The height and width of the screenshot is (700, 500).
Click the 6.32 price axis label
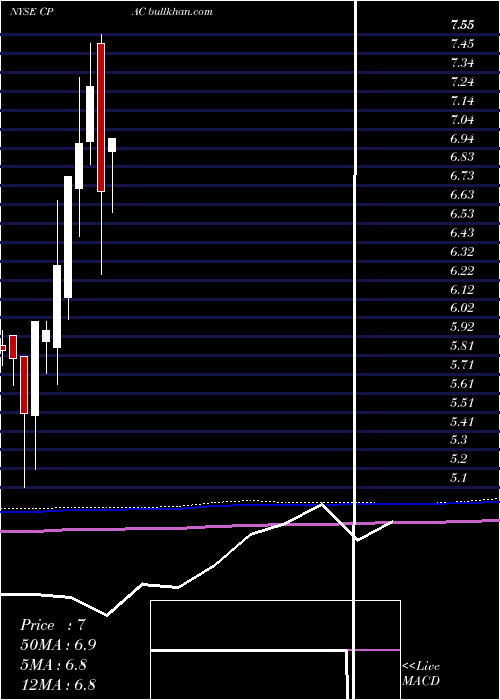462,251
